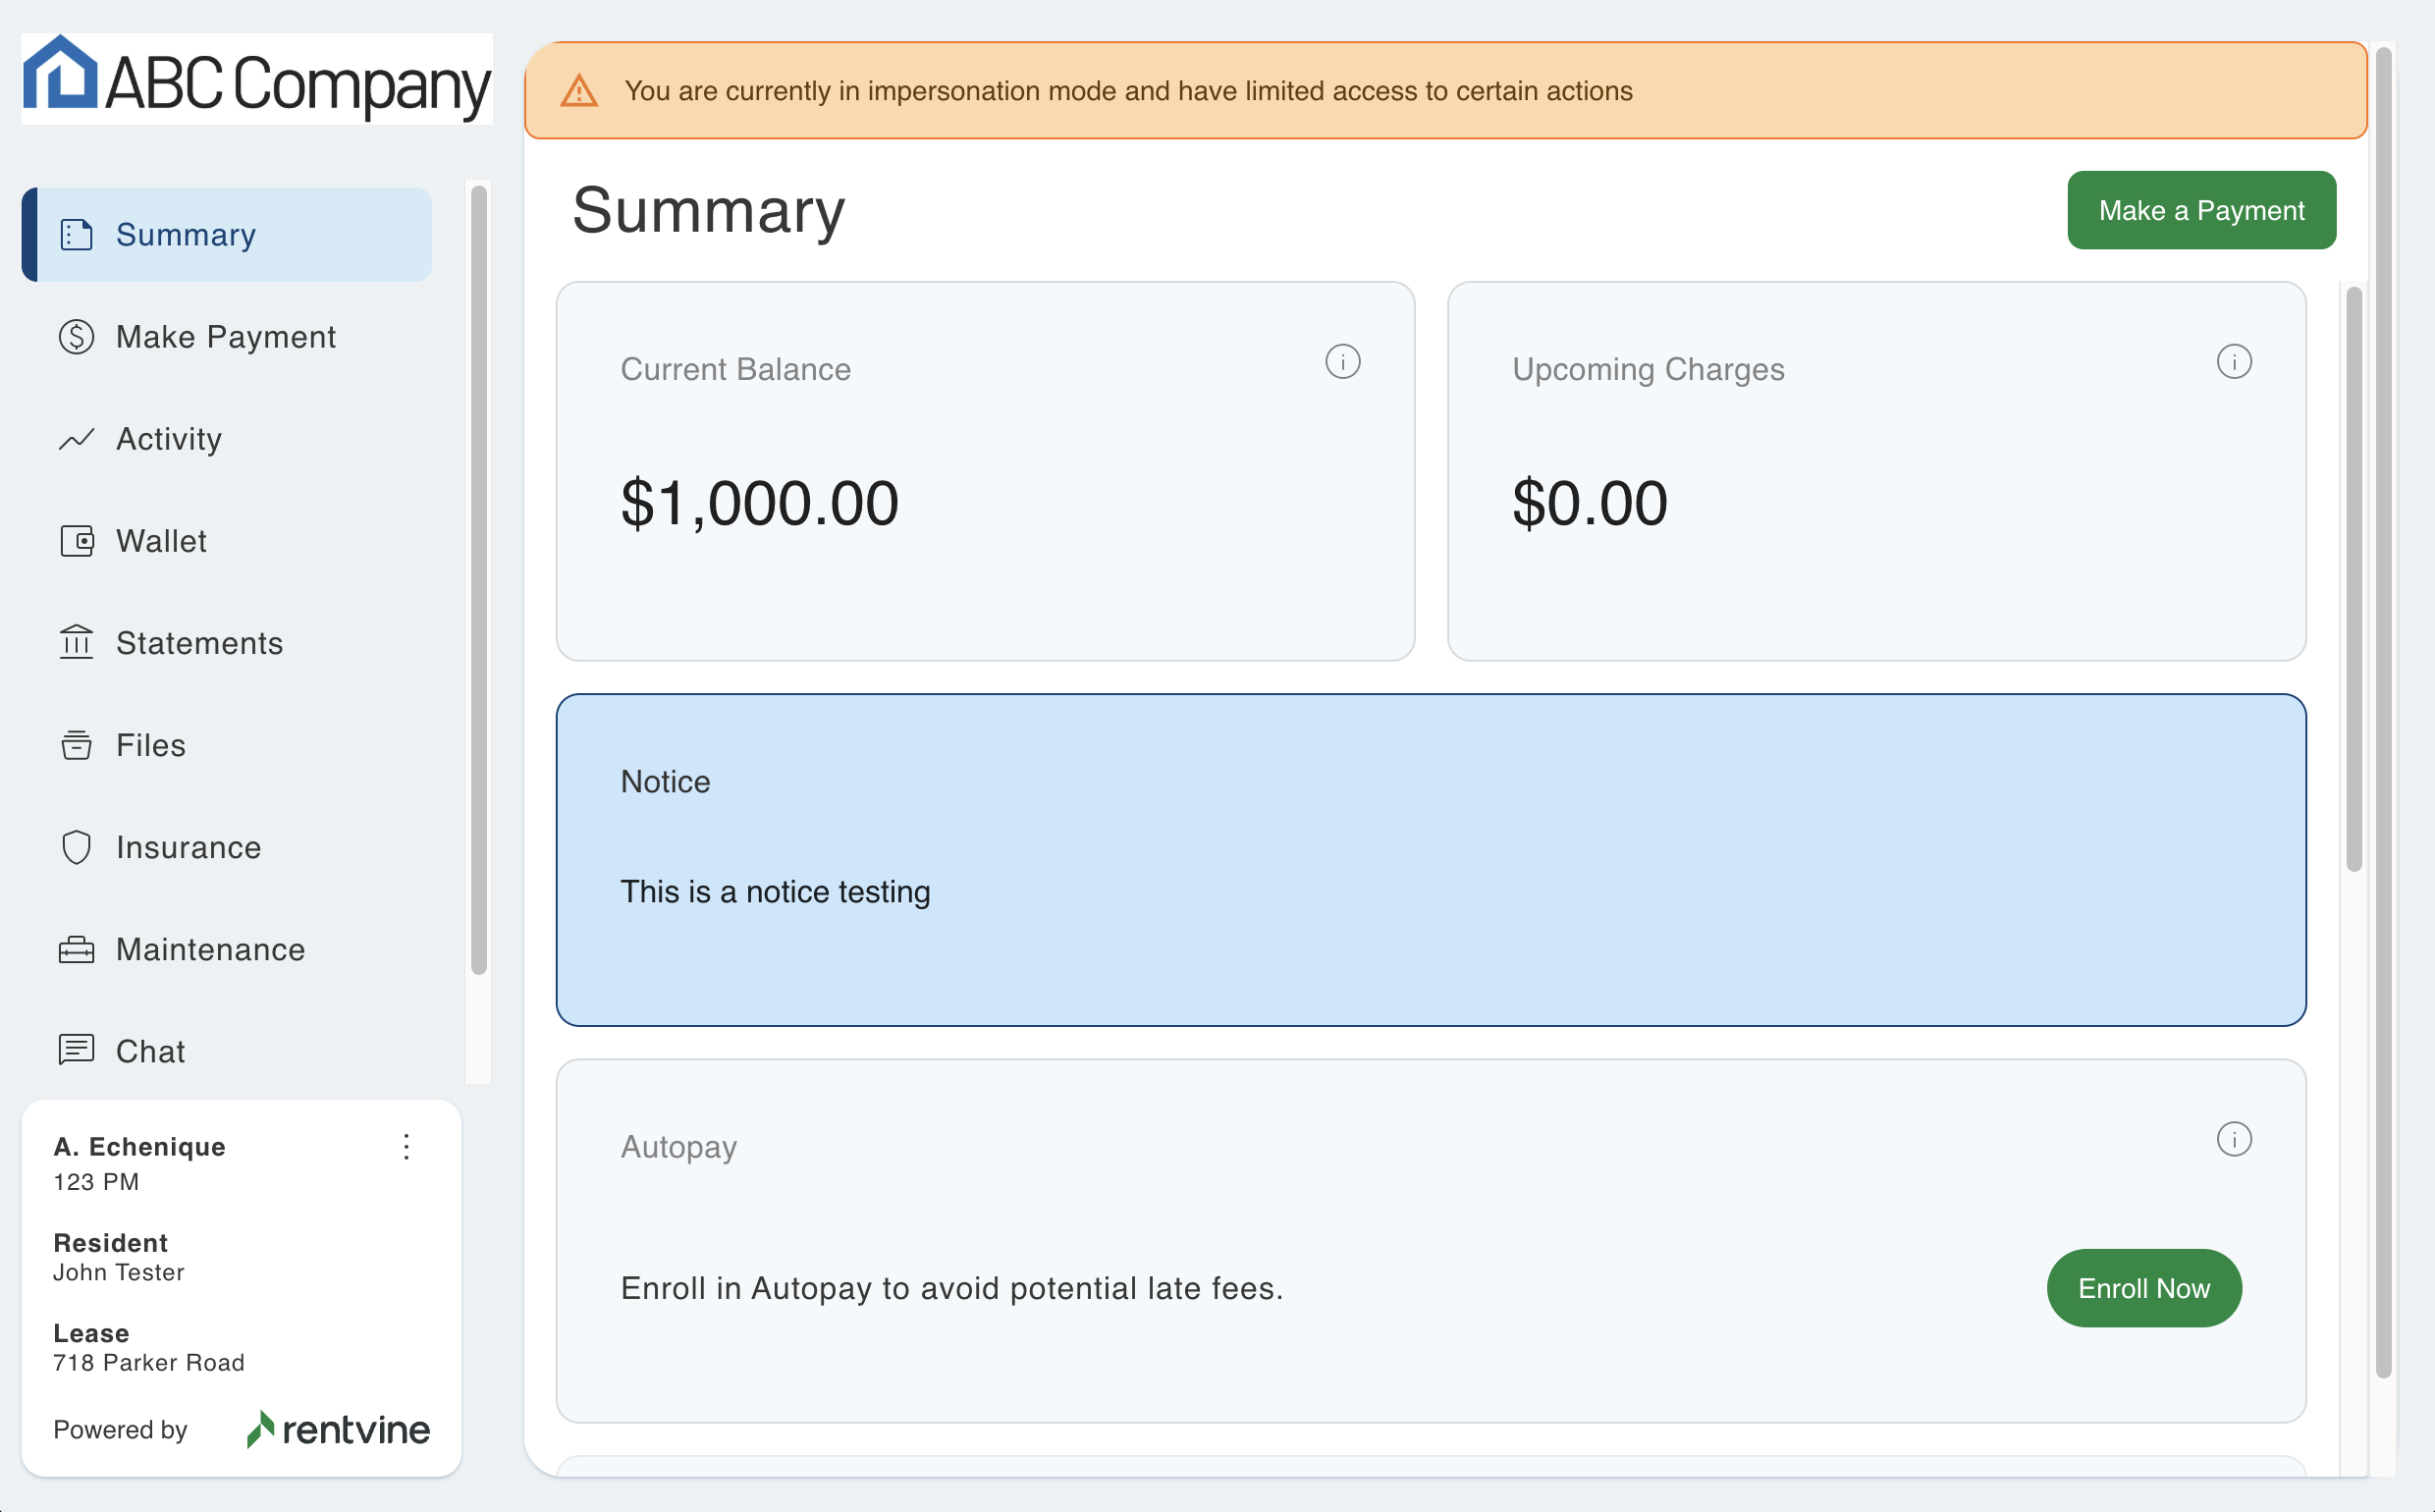Click the Current Balance info icon
The height and width of the screenshot is (1512, 2435).
[1342, 362]
